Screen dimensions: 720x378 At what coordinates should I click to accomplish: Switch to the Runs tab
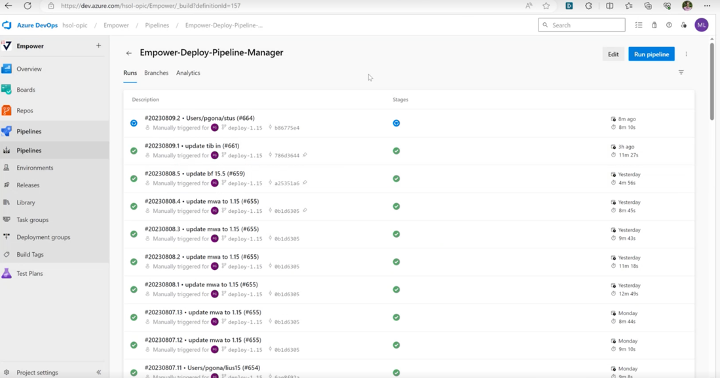[130, 73]
